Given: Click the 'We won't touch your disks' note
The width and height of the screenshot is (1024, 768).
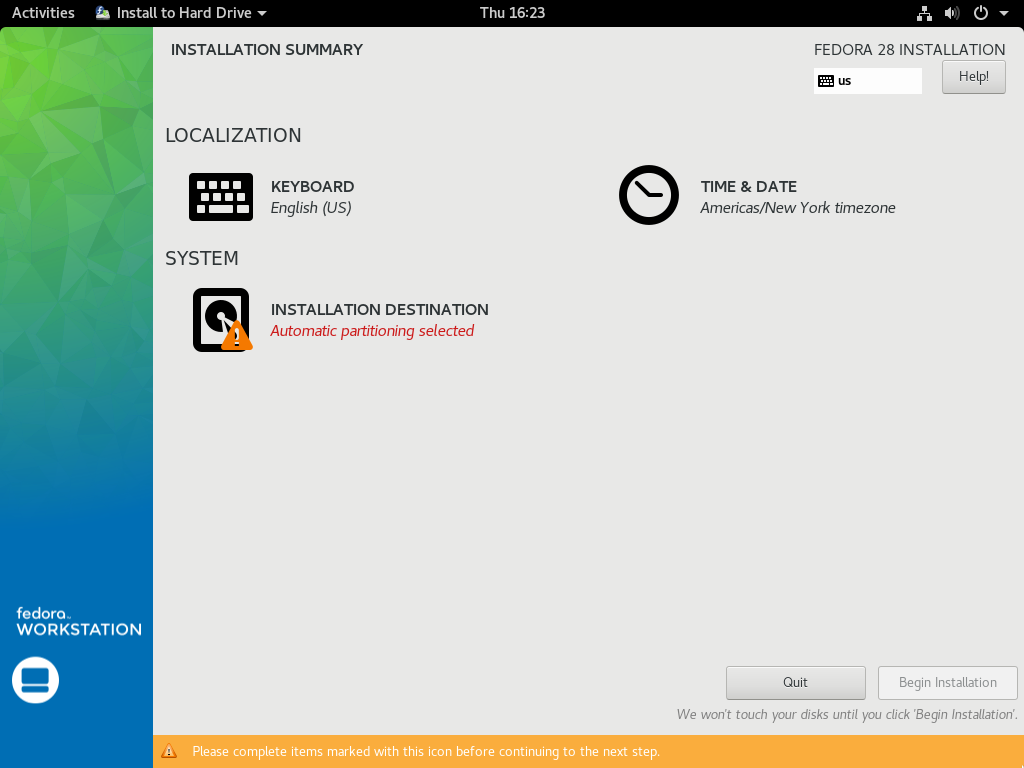Looking at the screenshot, I should [x=847, y=714].
